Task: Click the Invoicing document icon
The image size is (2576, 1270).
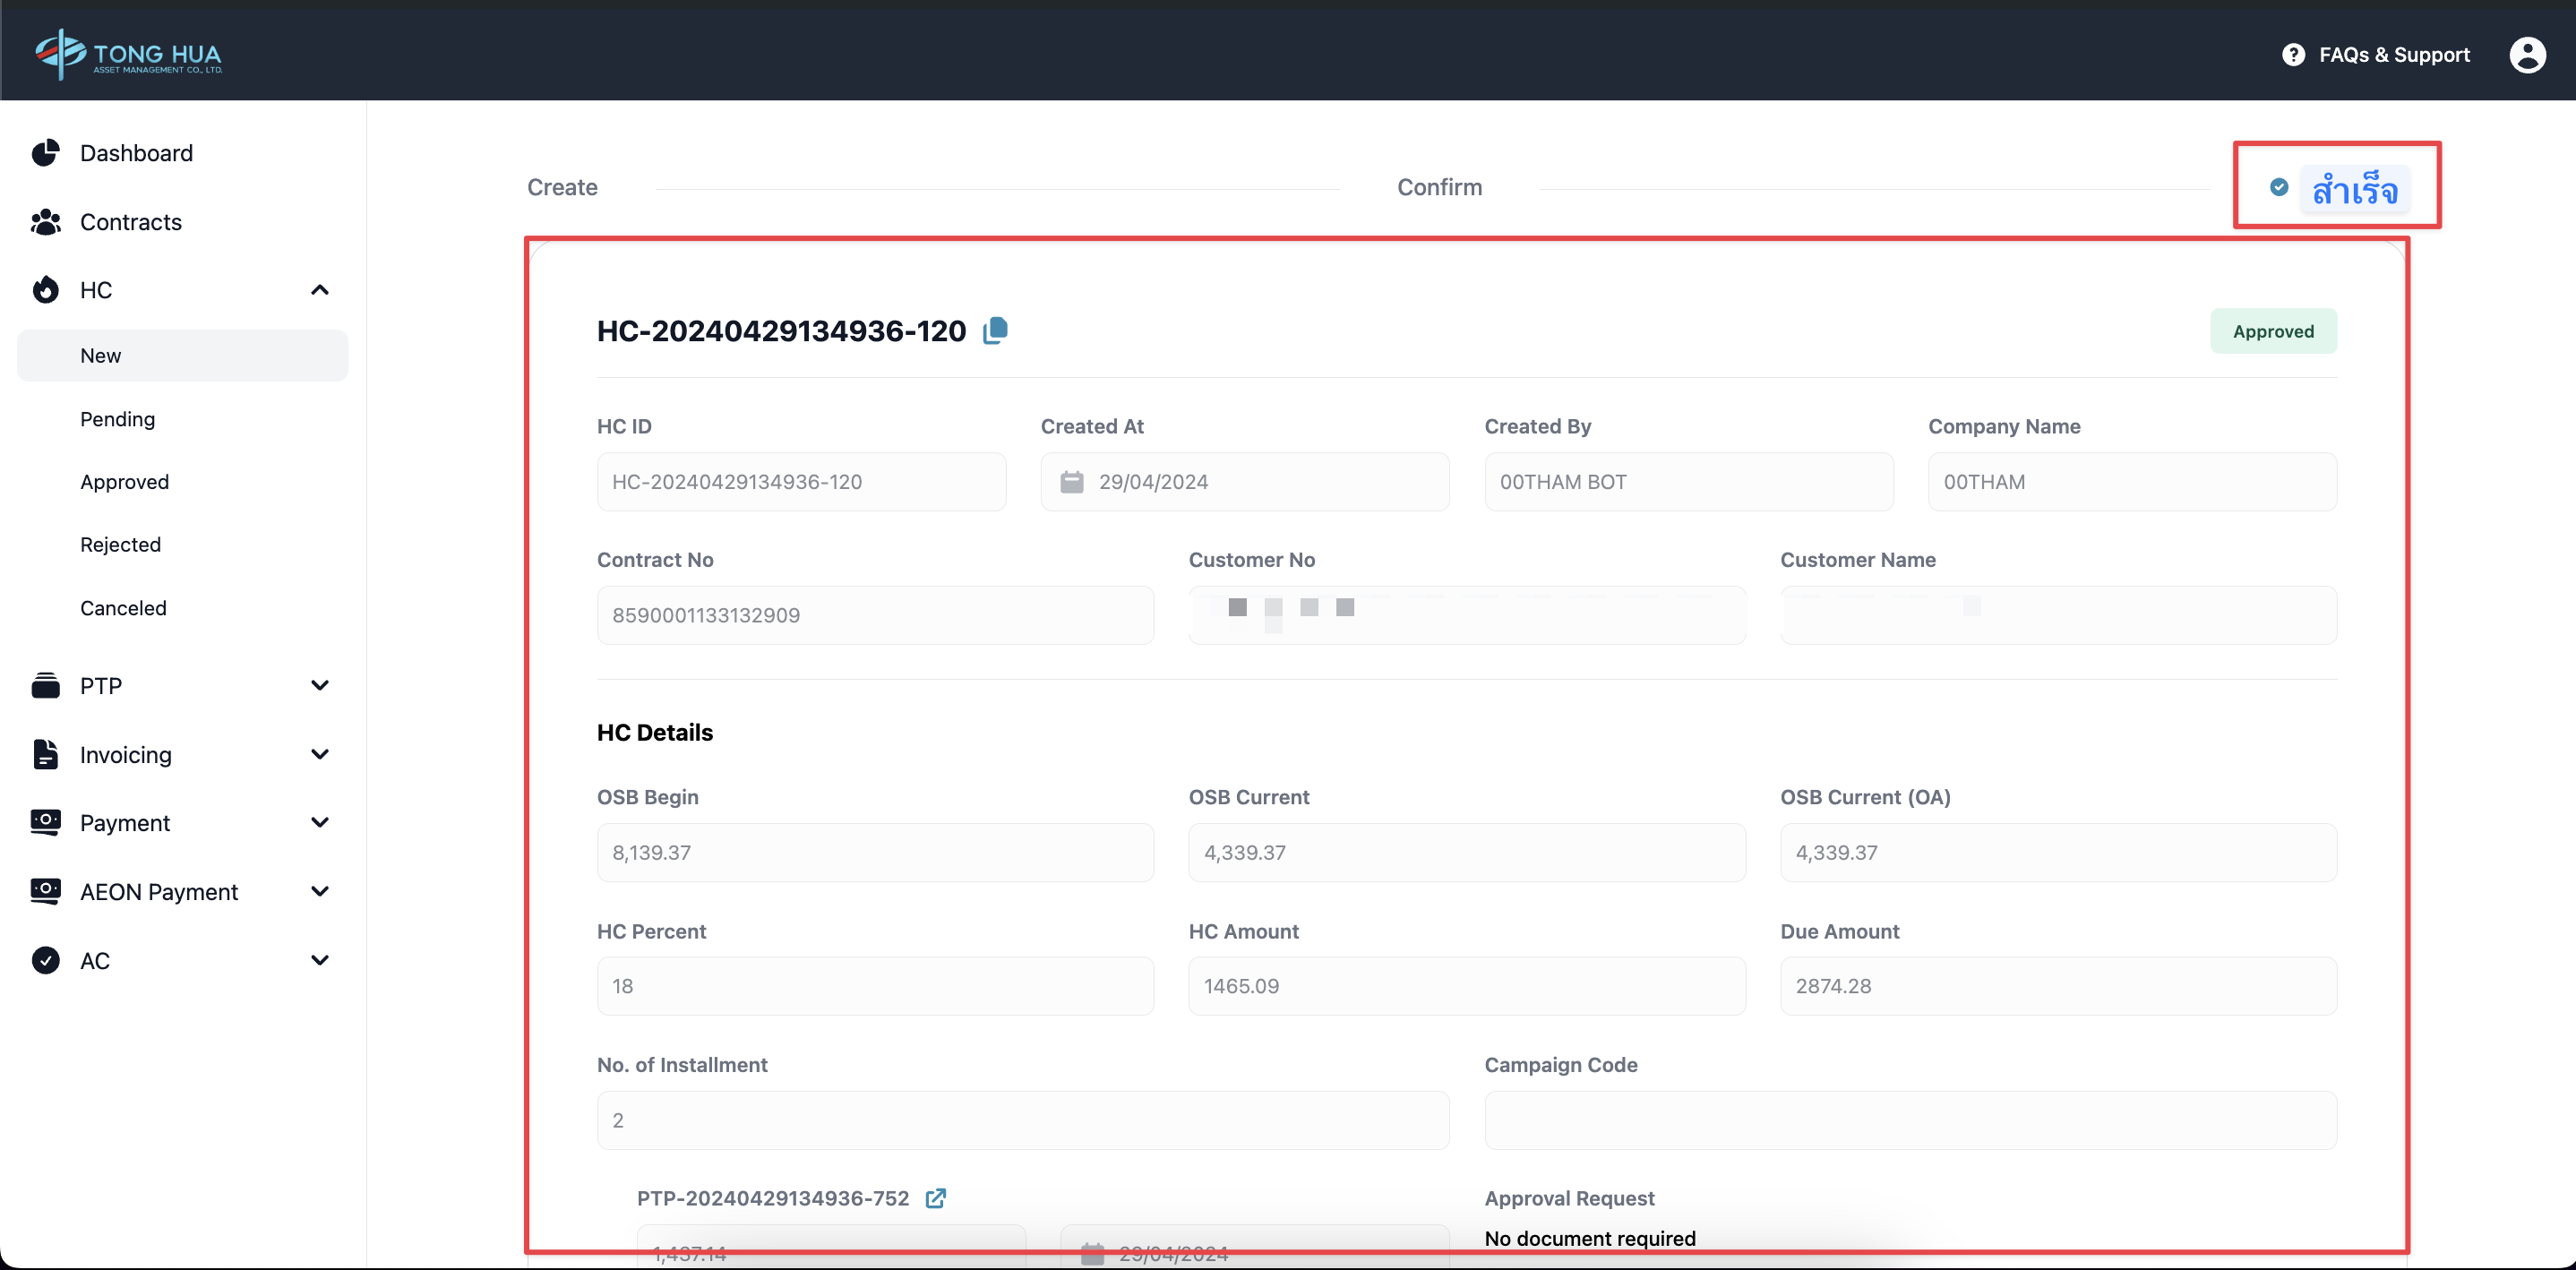Action: point(45,755)
